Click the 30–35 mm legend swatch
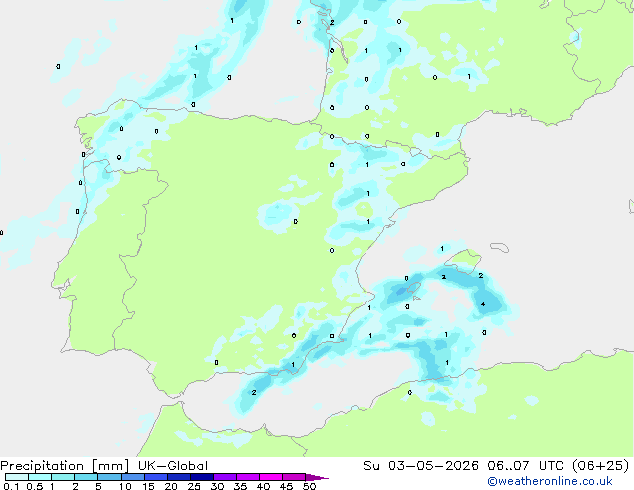The width and height of the screenshot is (634, 490). [x=224, y=477]
